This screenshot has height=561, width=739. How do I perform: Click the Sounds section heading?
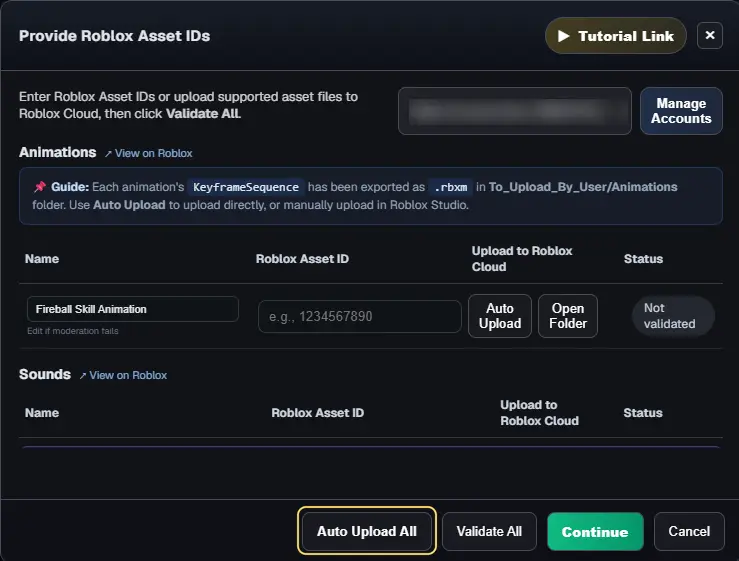(x=45, y=374)
